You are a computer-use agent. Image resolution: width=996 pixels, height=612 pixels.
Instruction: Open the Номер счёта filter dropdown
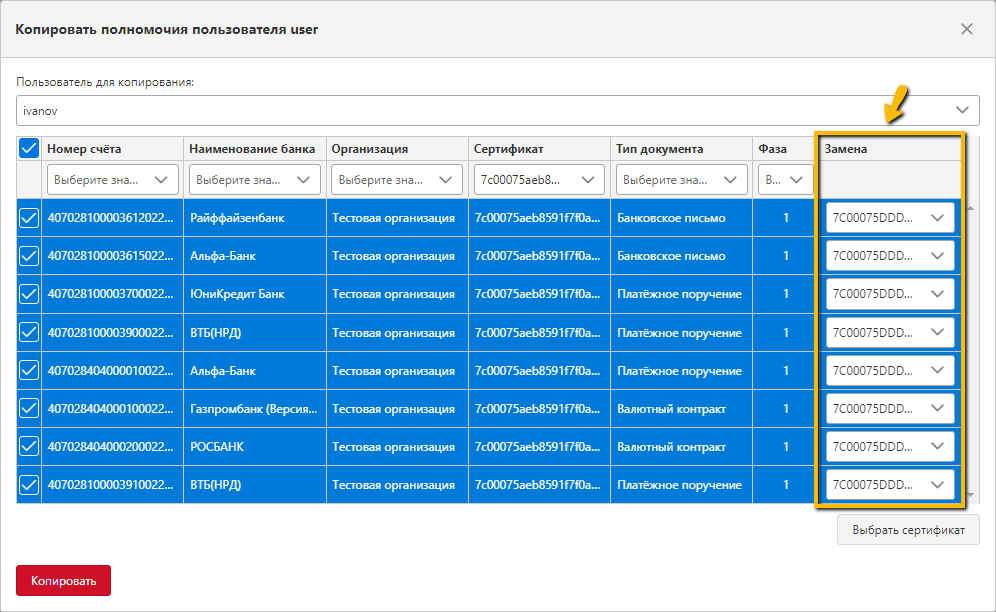point(112,180)
